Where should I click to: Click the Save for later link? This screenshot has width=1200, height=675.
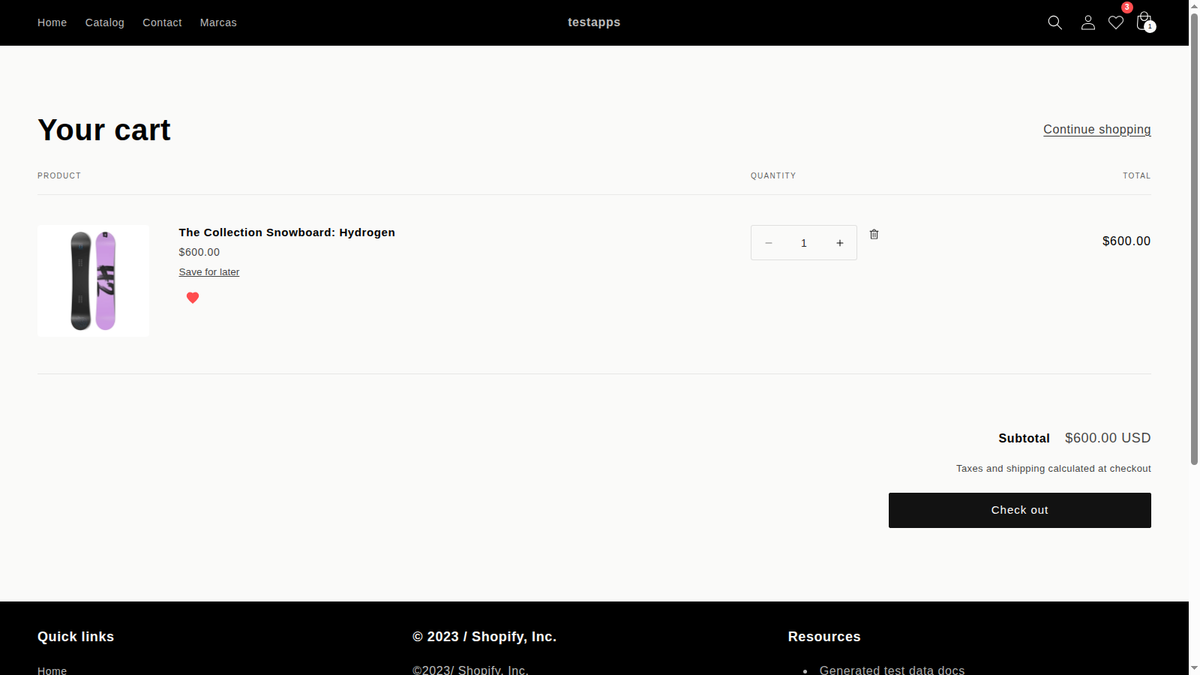209,272
